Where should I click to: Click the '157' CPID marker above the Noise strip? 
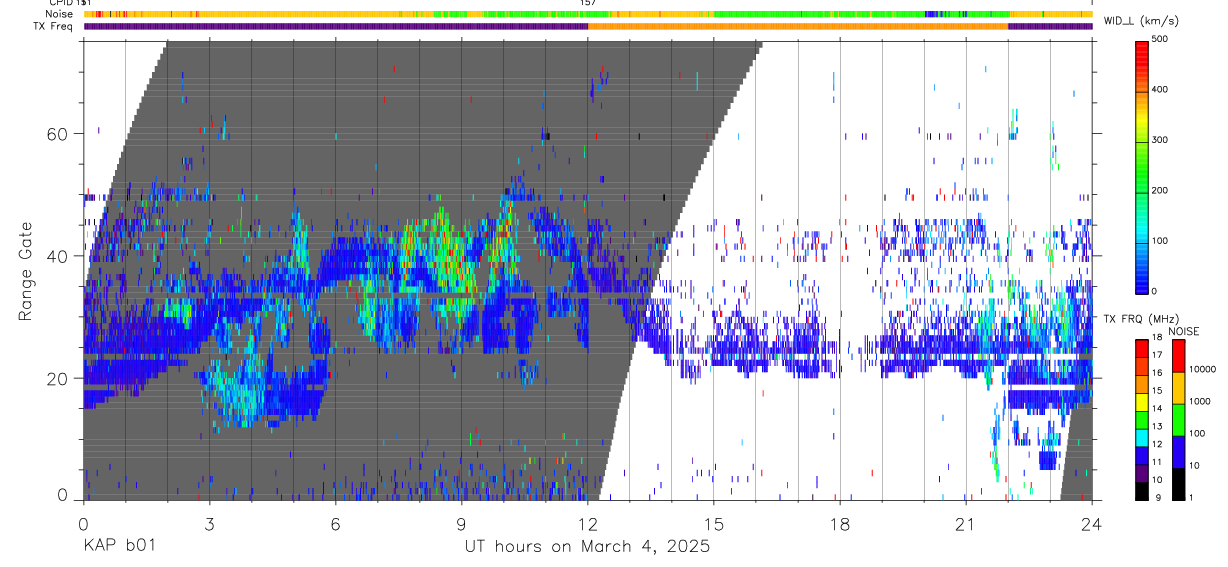[588, 3]
